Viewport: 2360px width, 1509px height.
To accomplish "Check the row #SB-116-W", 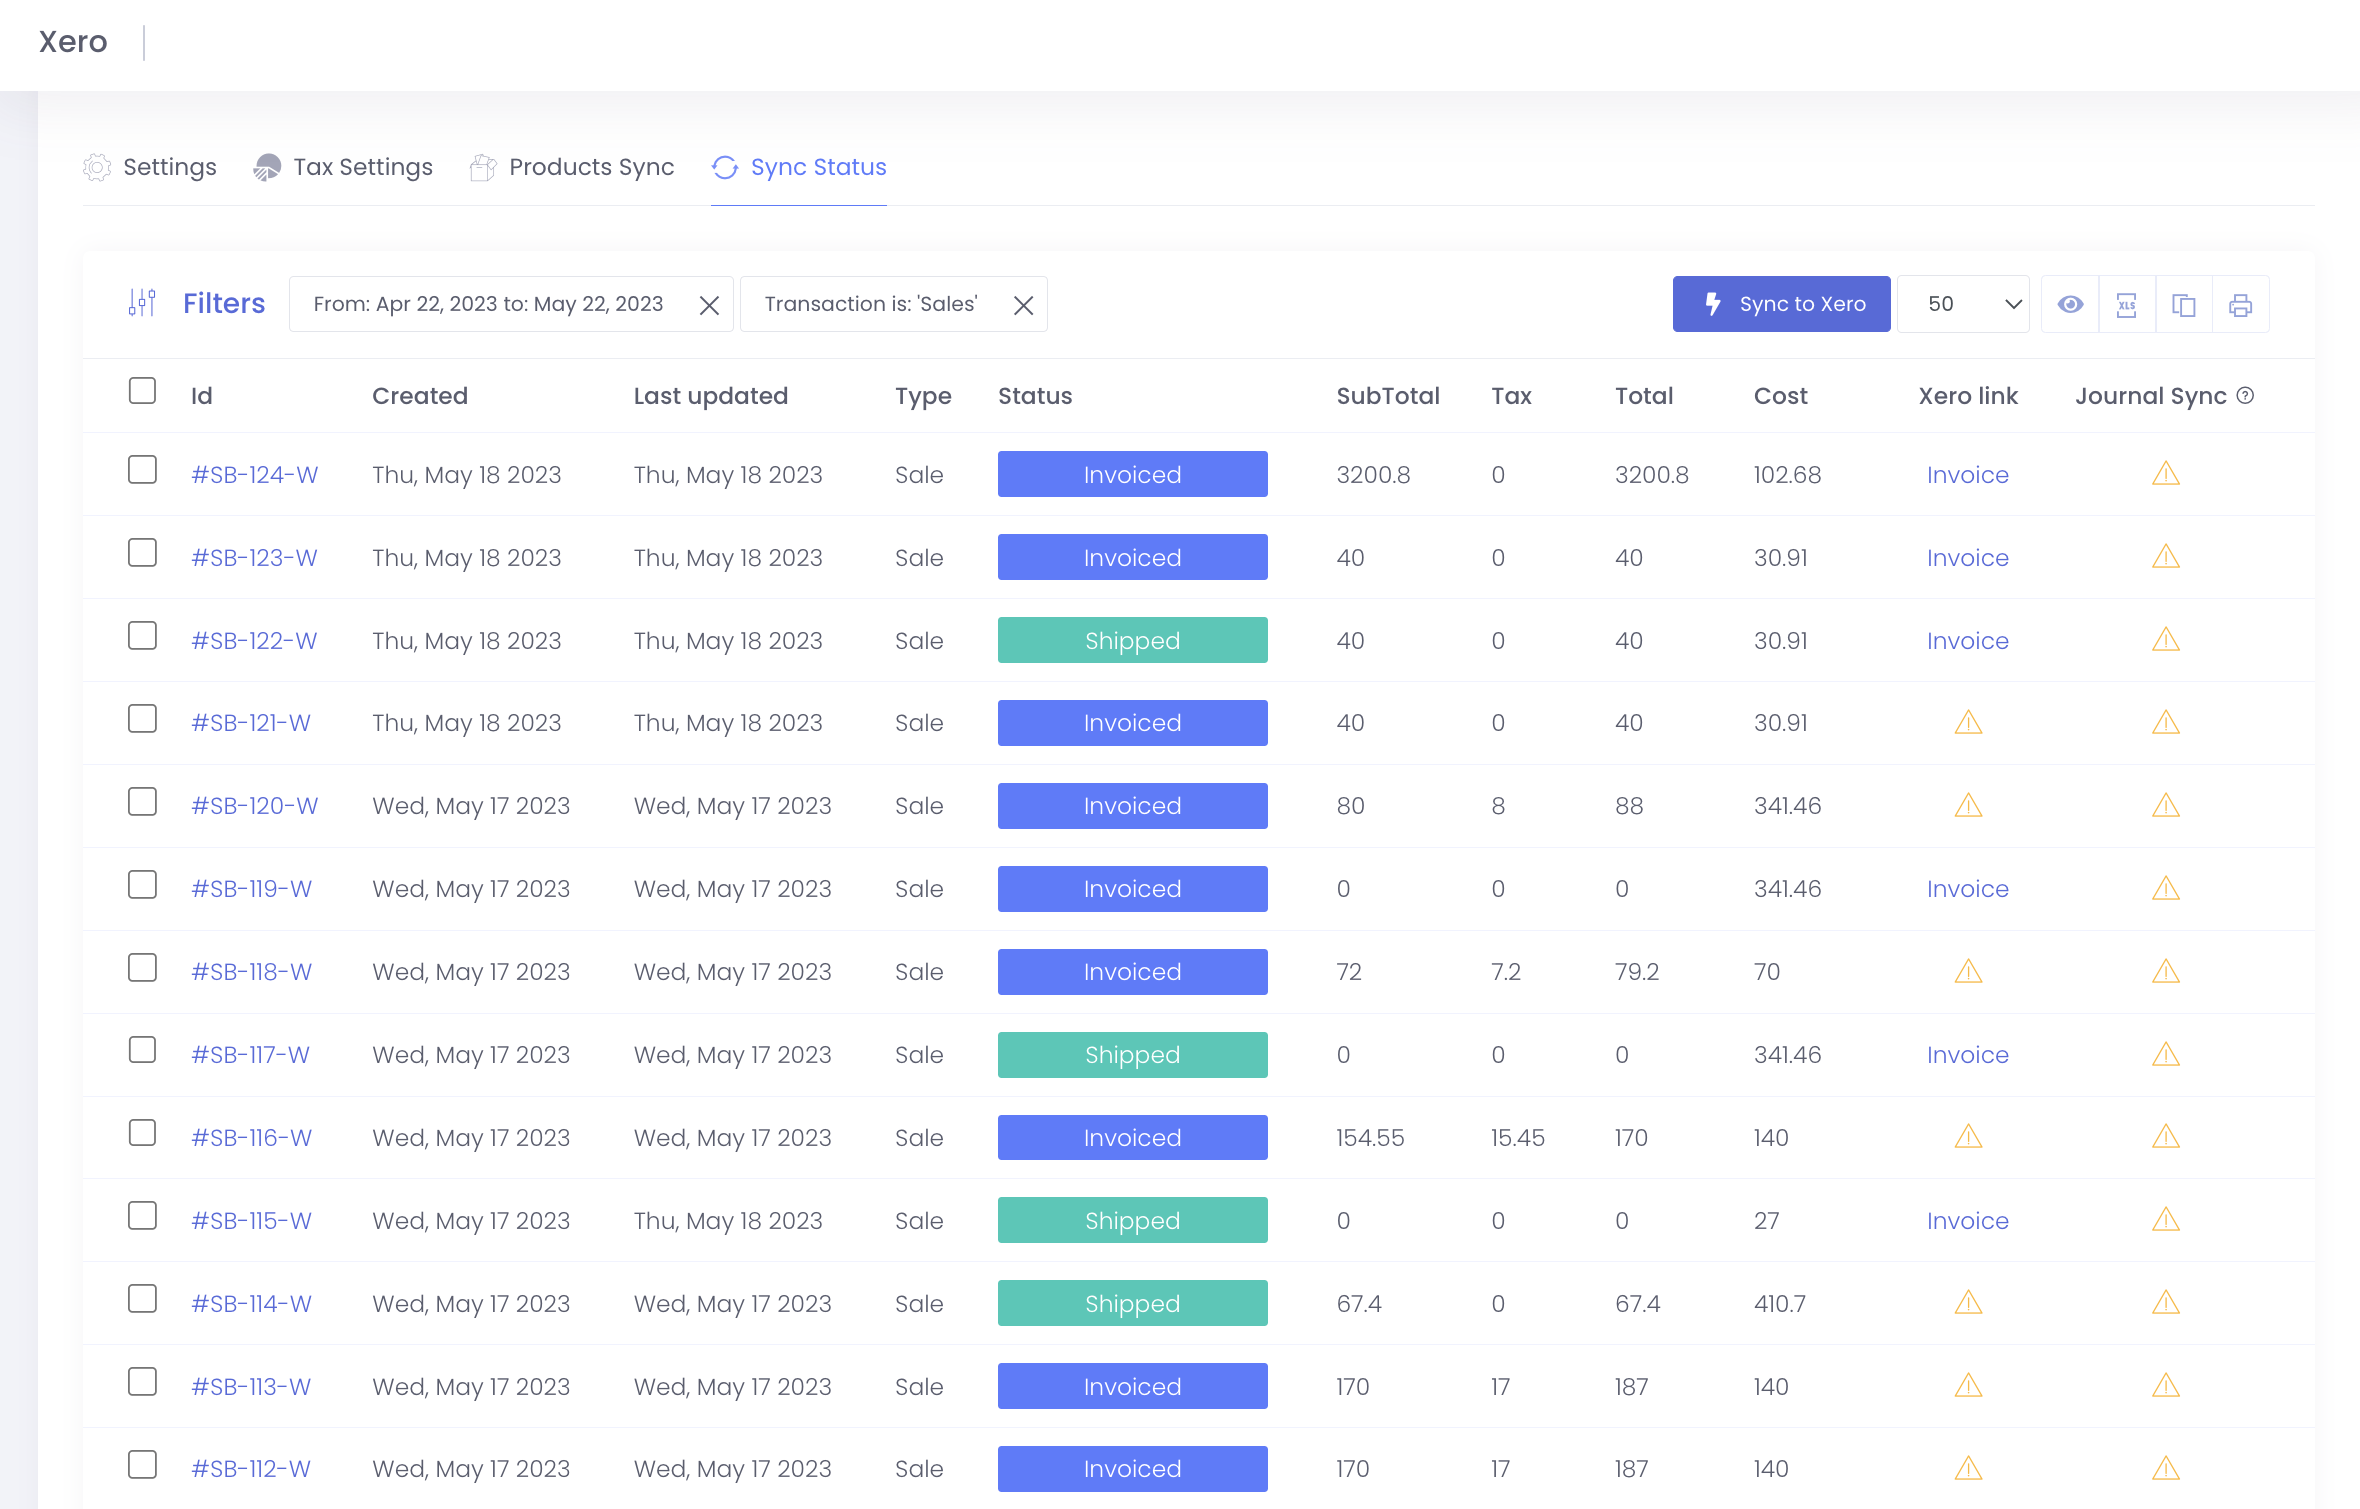I will [x=143, y=1132].
